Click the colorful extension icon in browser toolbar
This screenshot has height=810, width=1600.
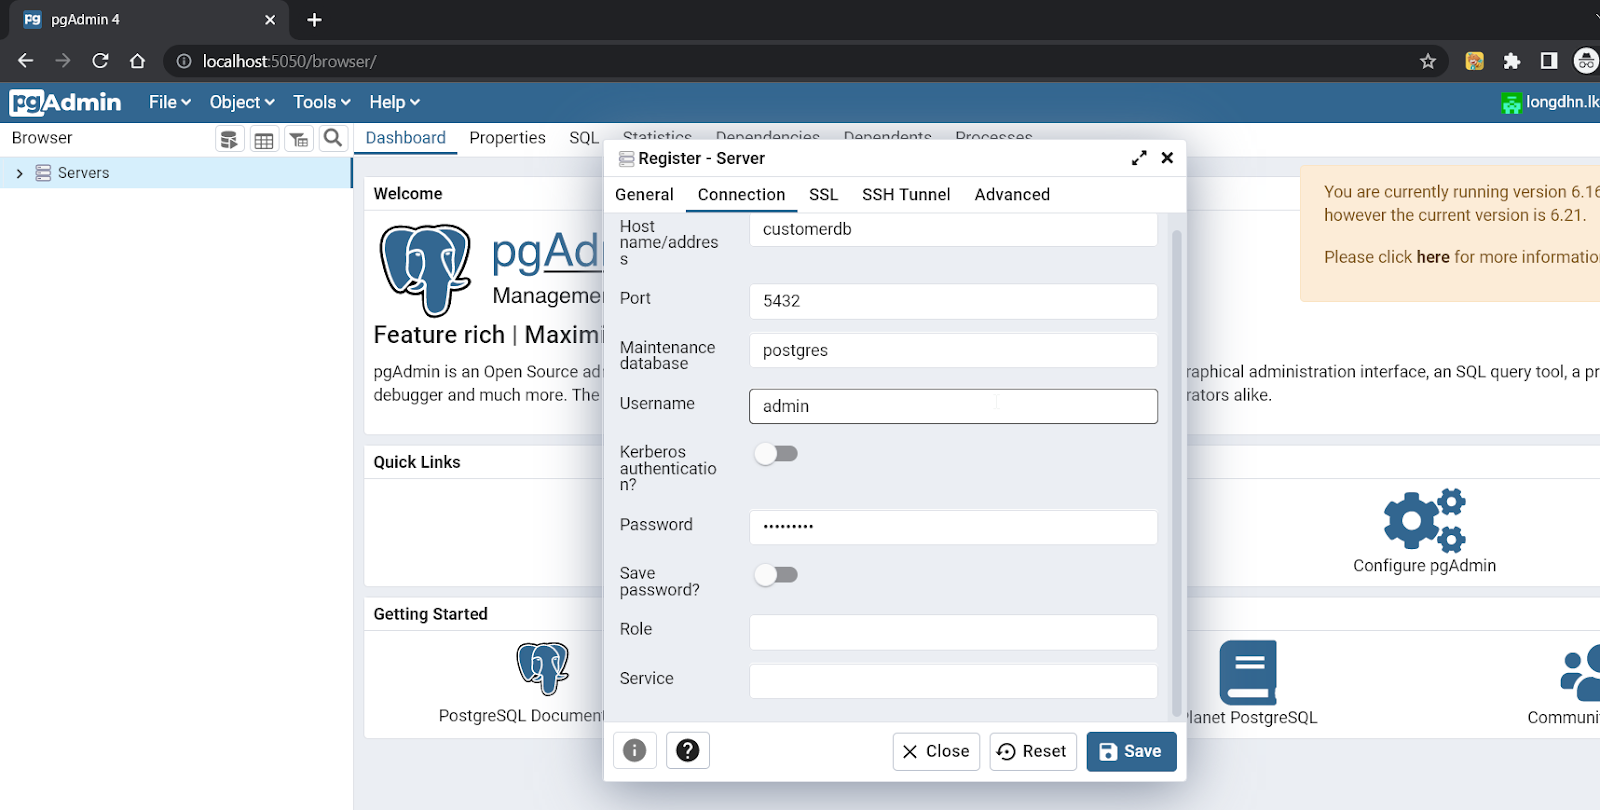coord(1474,61)
